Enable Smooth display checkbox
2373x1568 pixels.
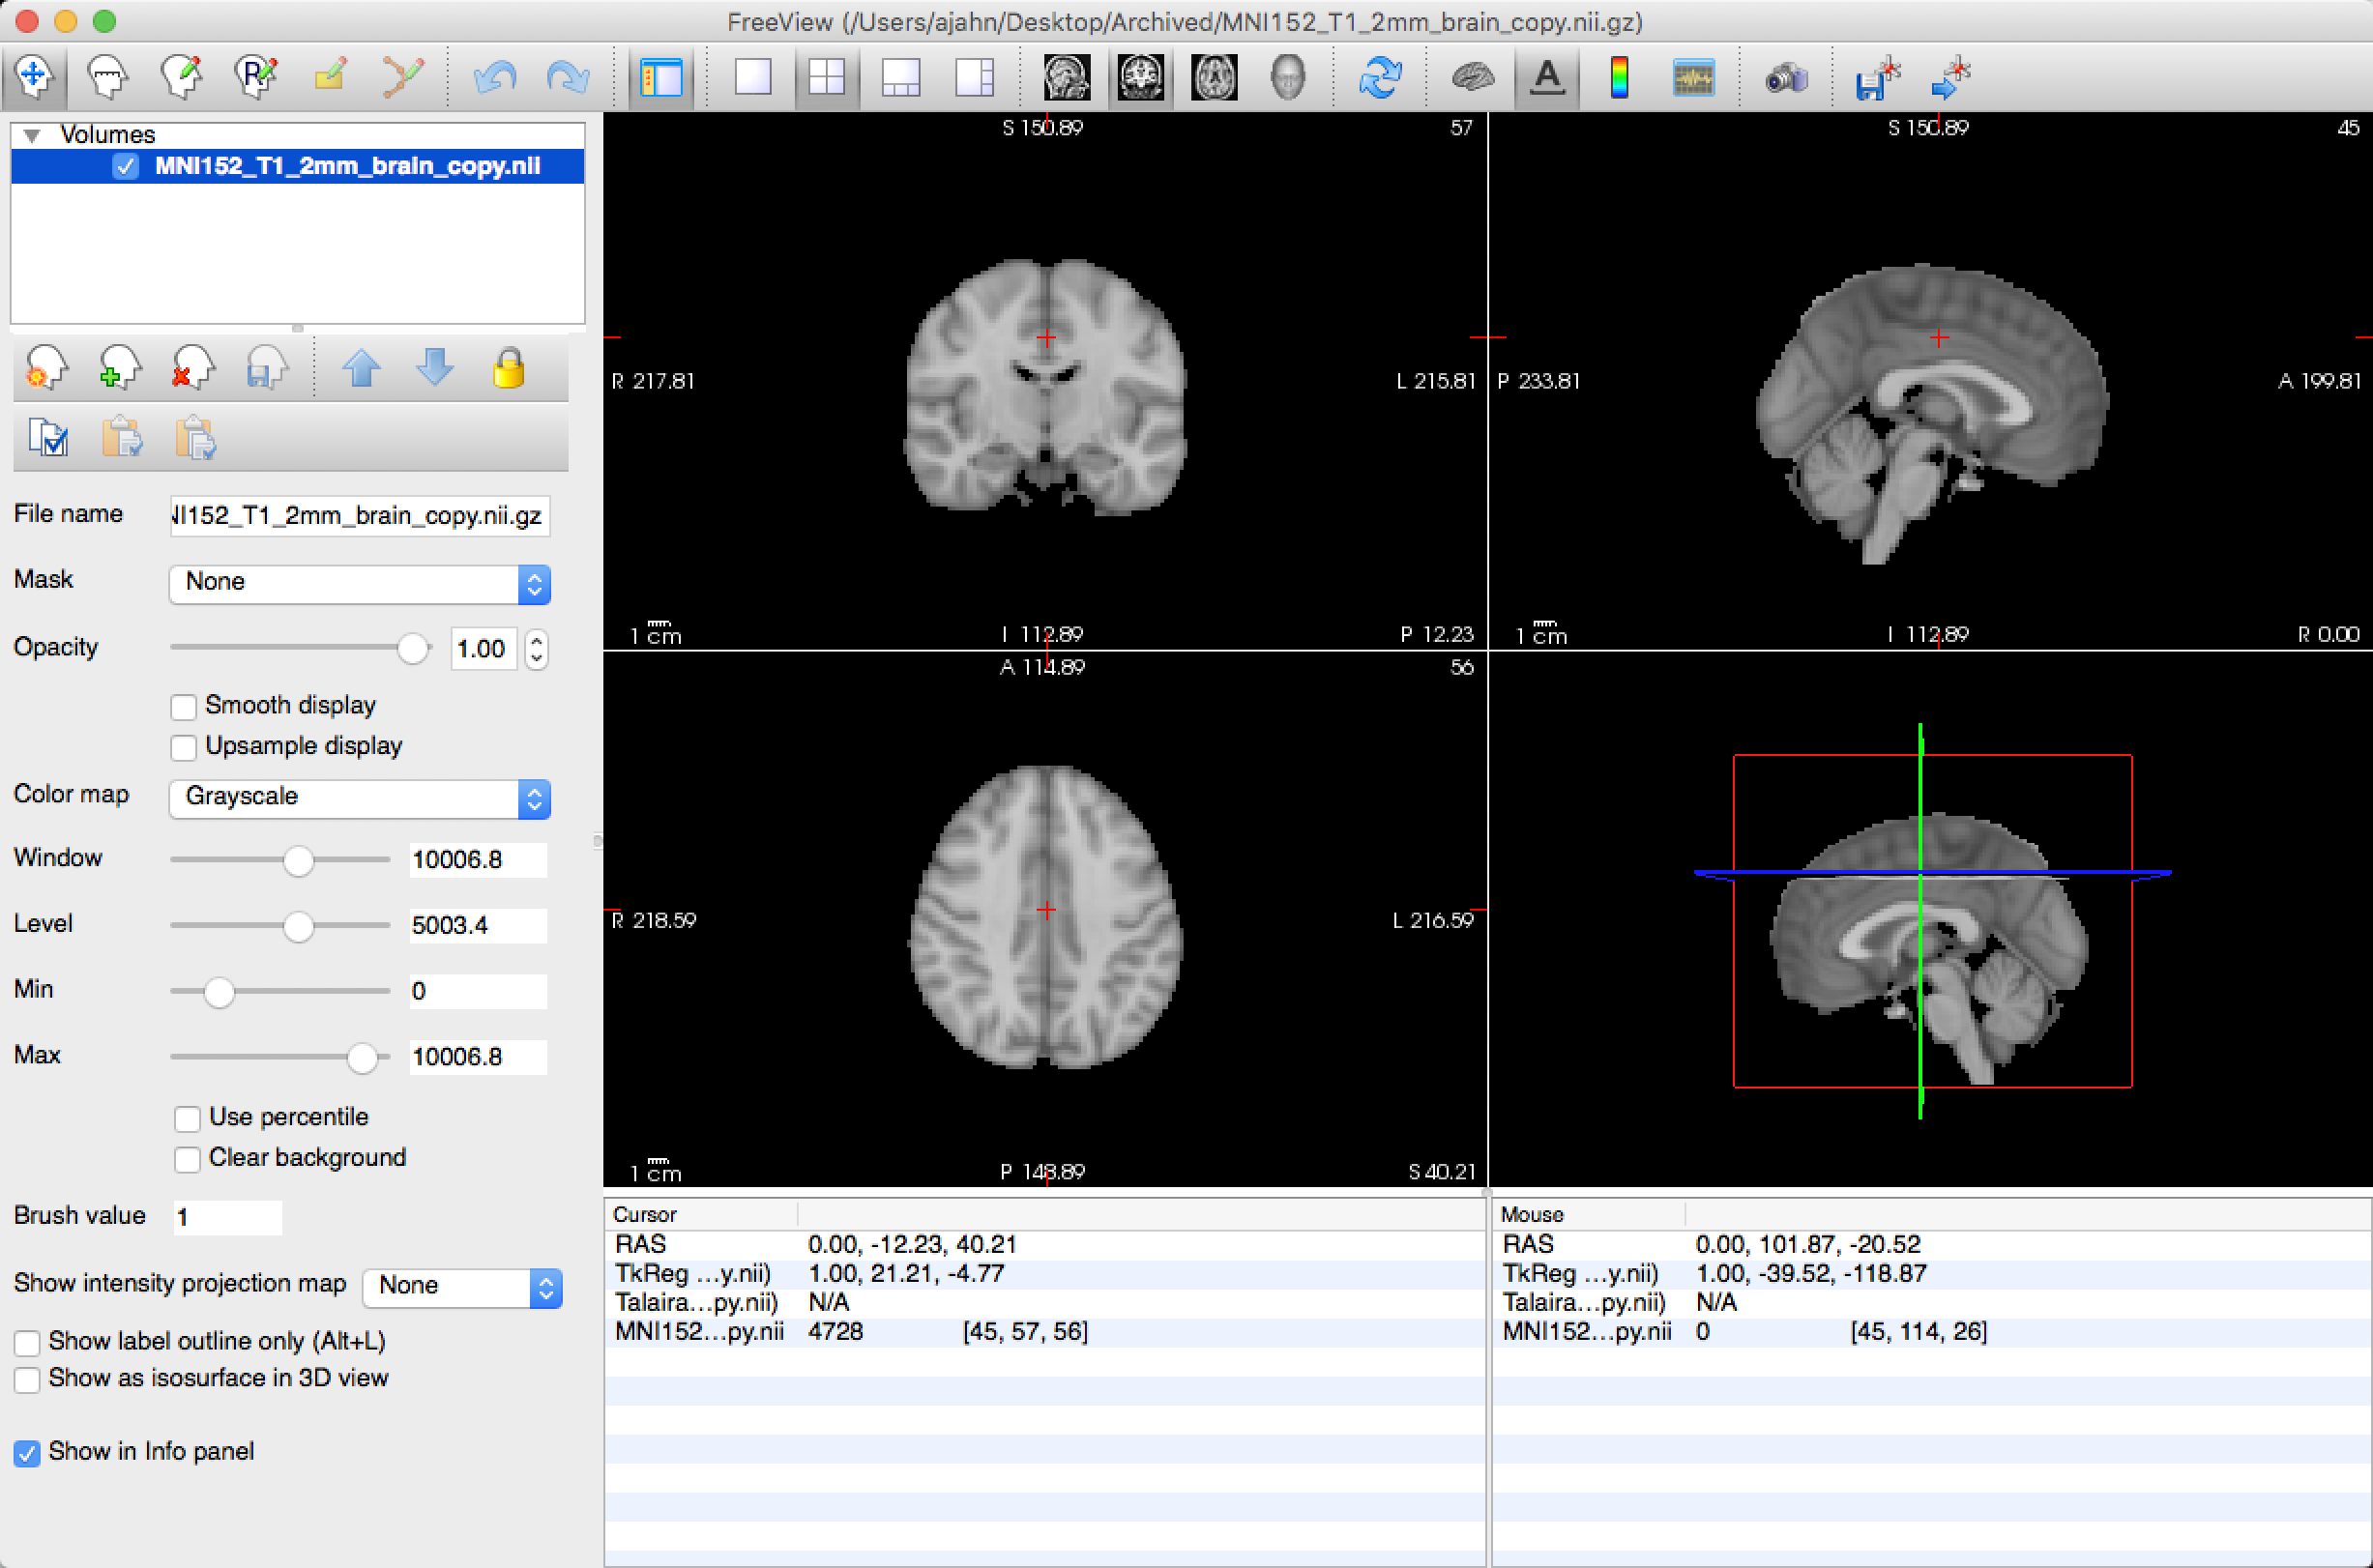click(183, 707)
